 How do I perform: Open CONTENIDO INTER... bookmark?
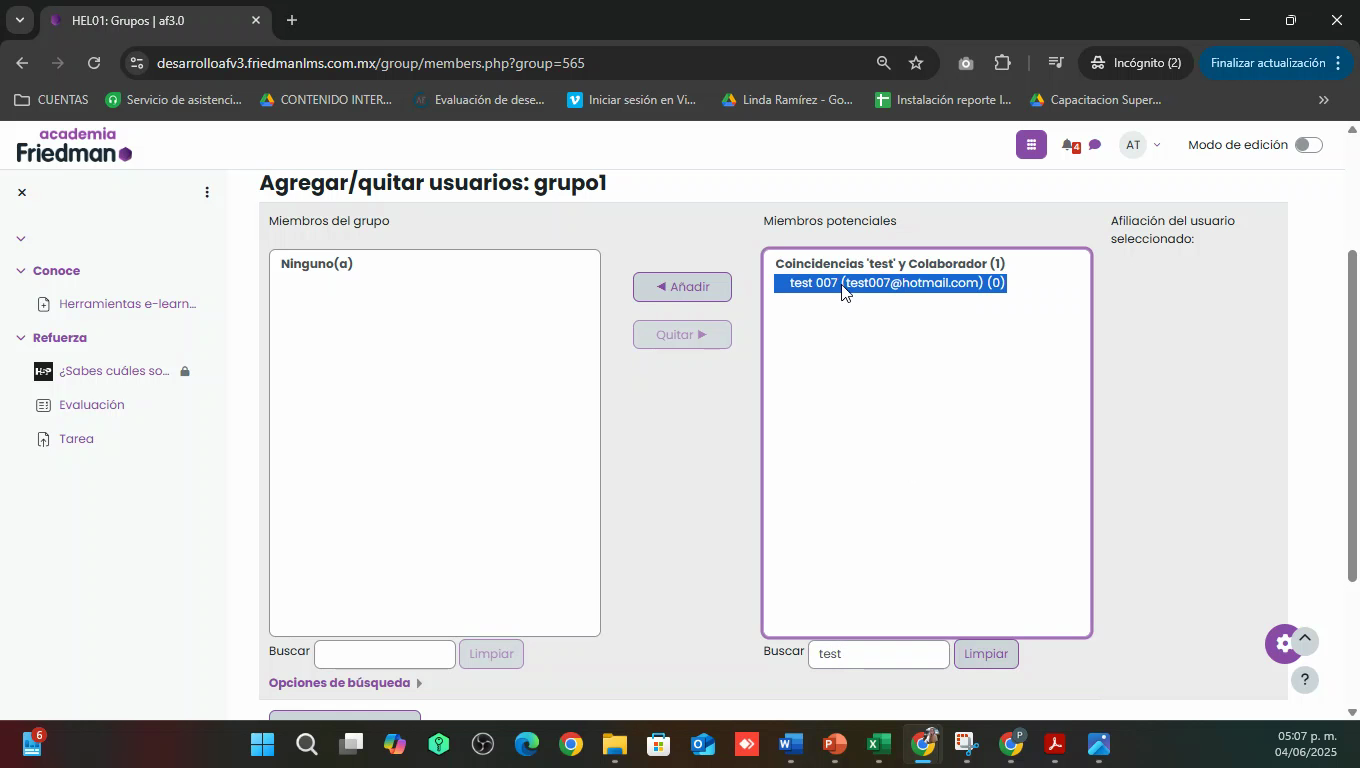click(326, 100)
